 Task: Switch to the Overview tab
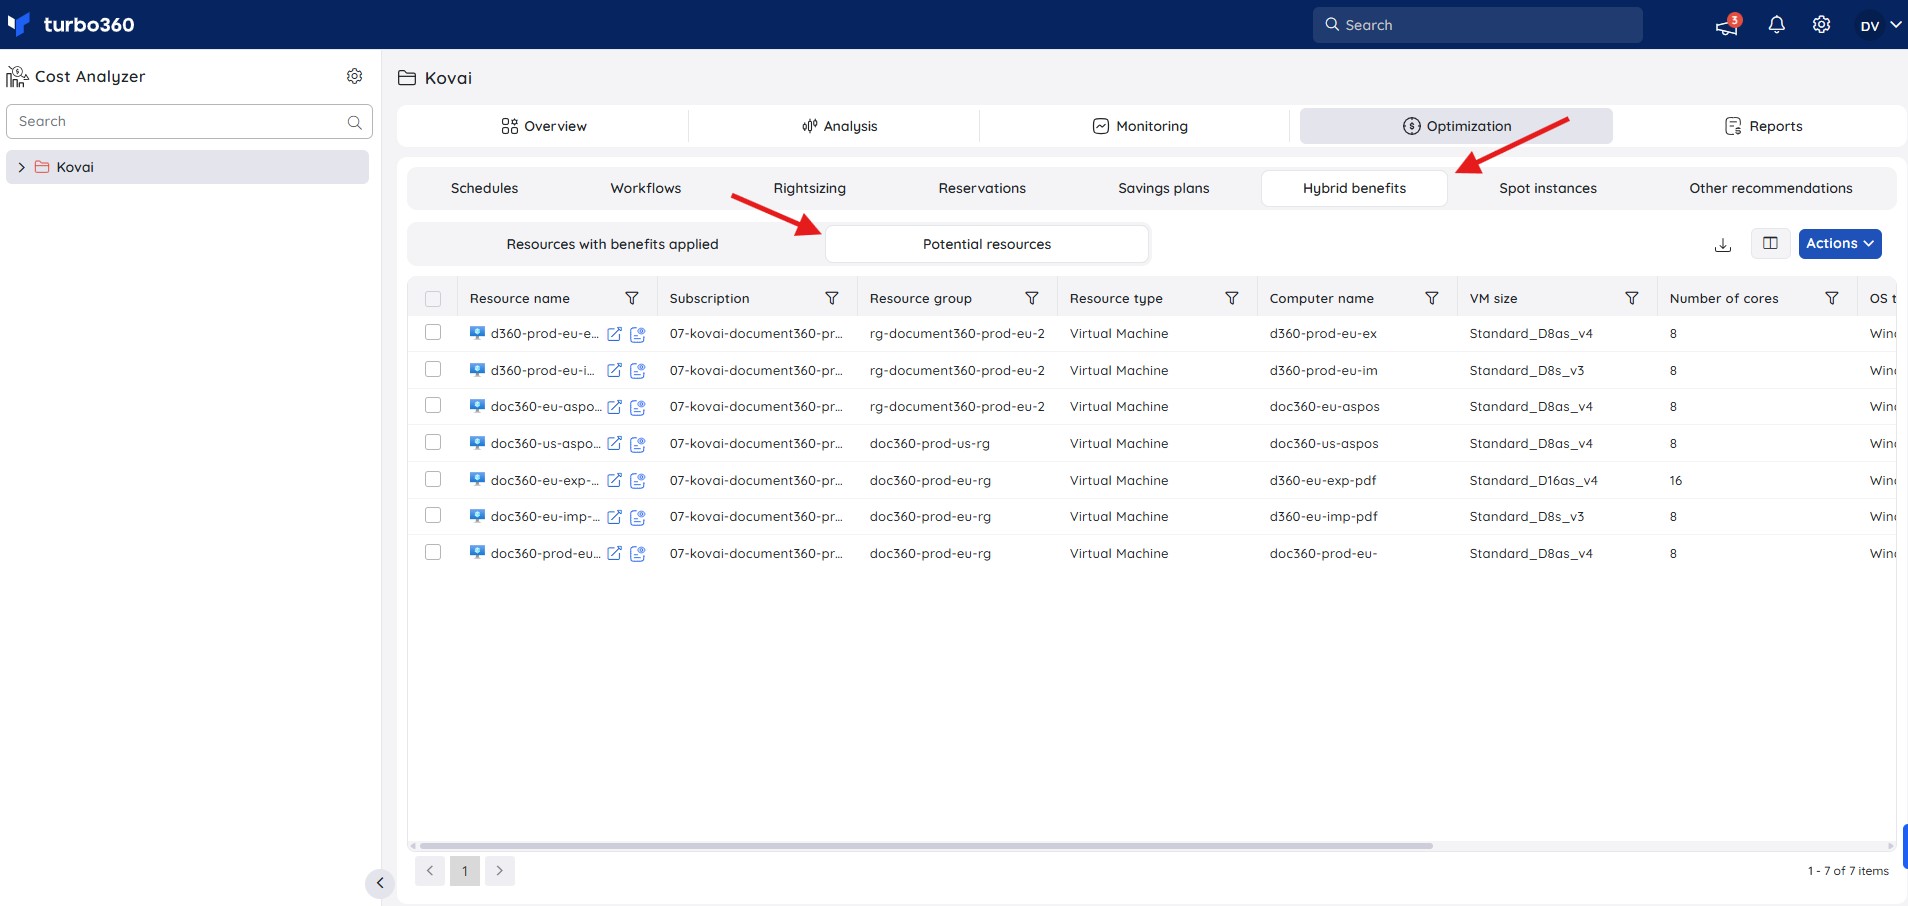[543, 126]
